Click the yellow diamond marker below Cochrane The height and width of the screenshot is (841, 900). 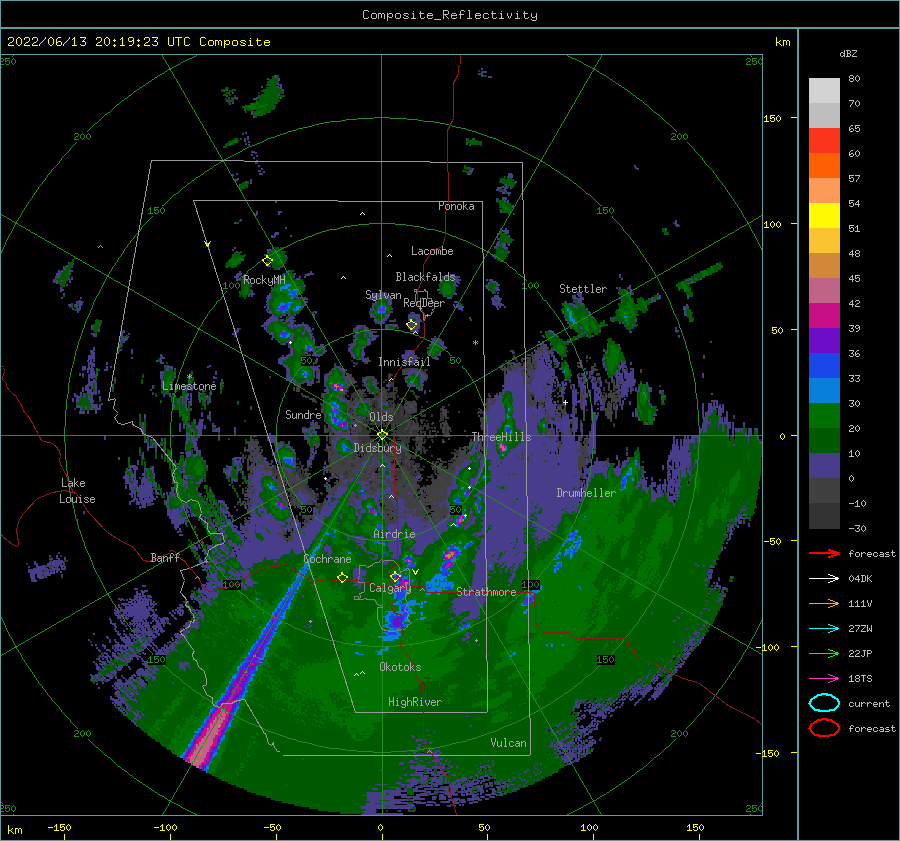342,577
